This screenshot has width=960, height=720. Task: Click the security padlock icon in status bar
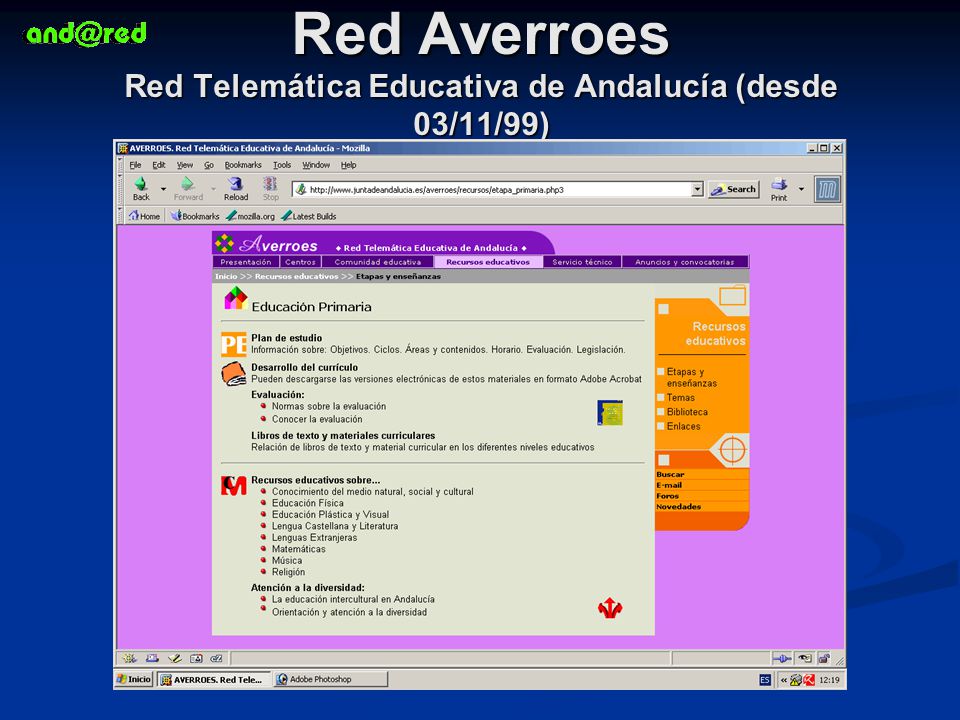pos(824,659)
